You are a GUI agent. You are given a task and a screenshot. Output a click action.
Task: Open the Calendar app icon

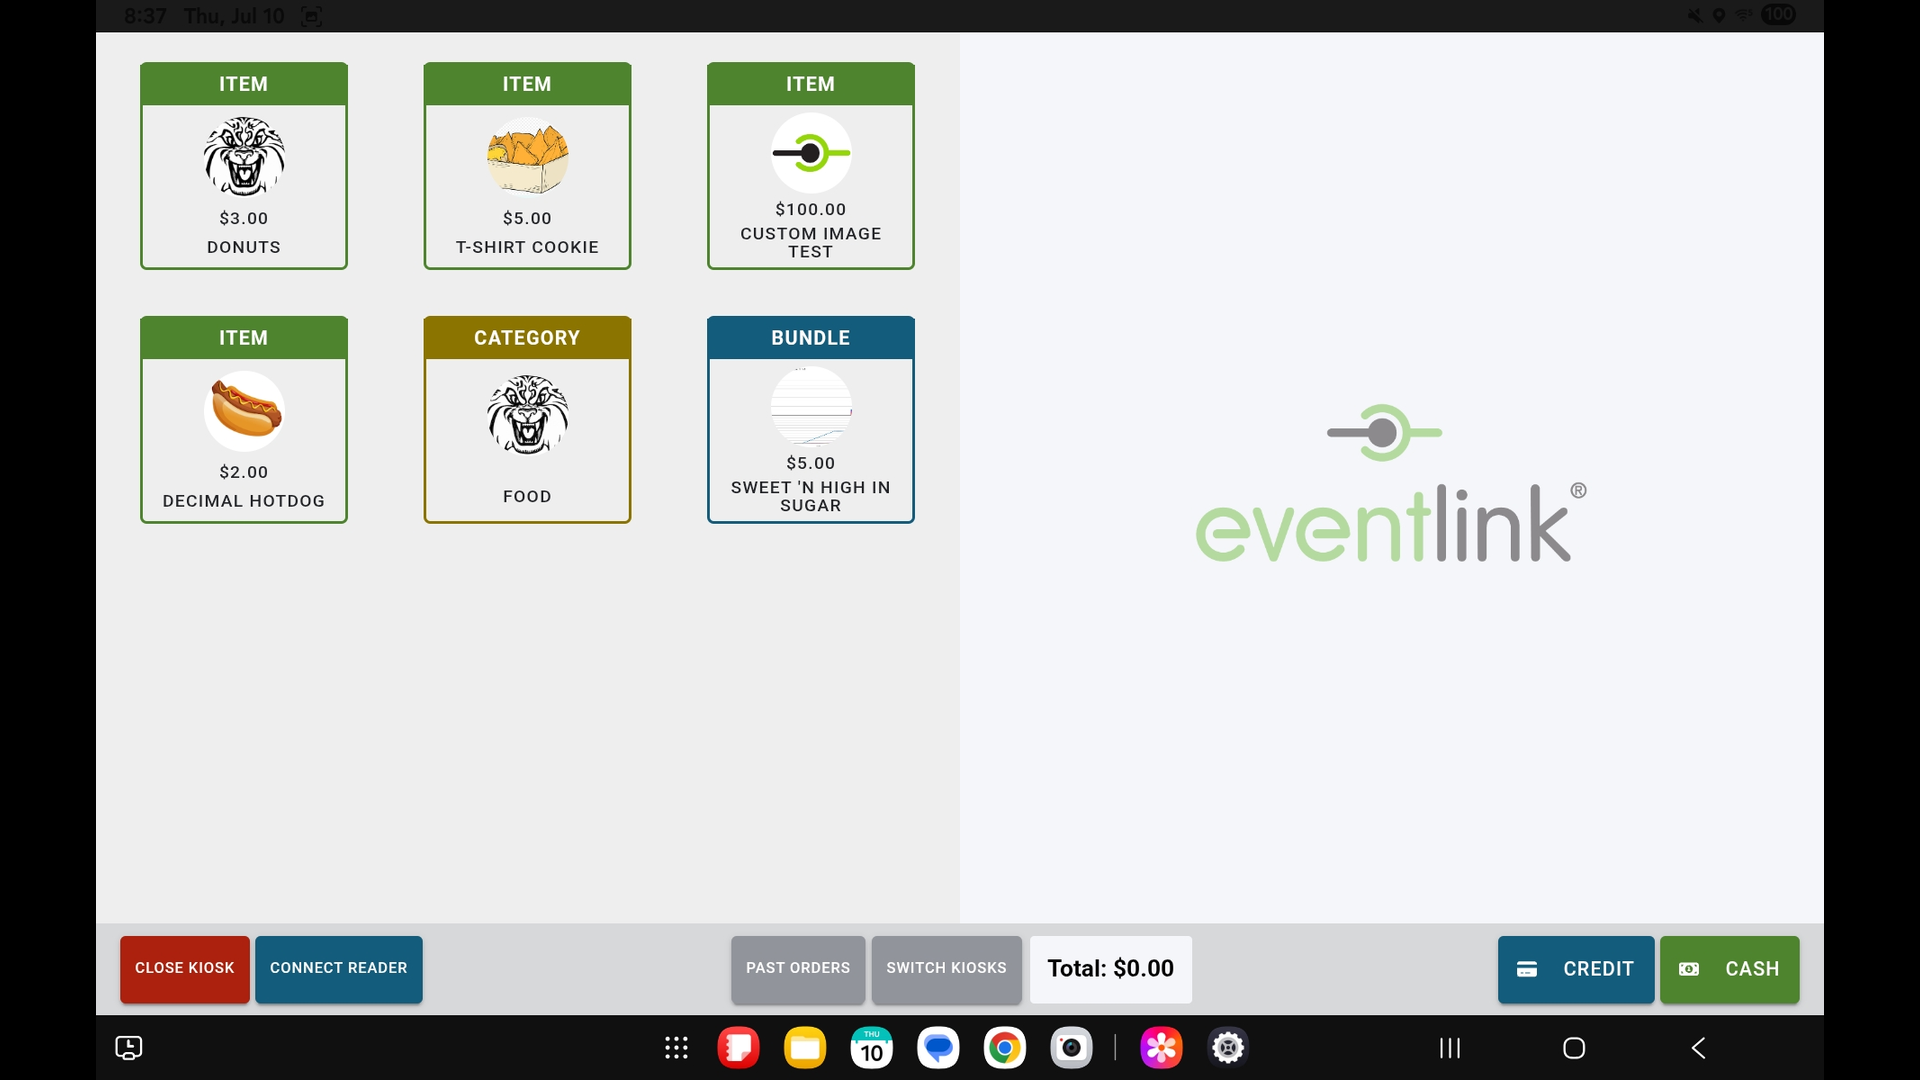(871, 1048)
